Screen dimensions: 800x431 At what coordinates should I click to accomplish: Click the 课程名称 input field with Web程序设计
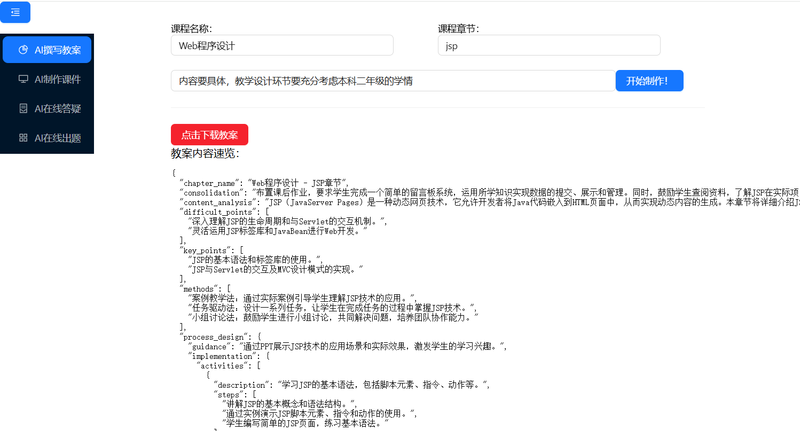pyautogui.click(x=282, y=45)
